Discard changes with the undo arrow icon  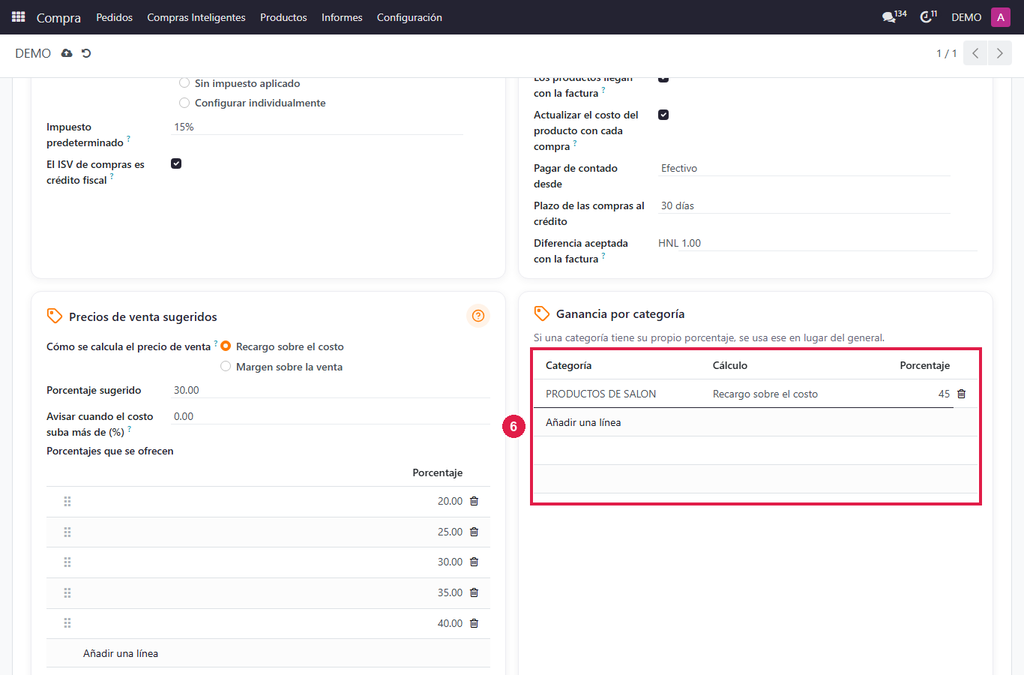pos(86,53)
